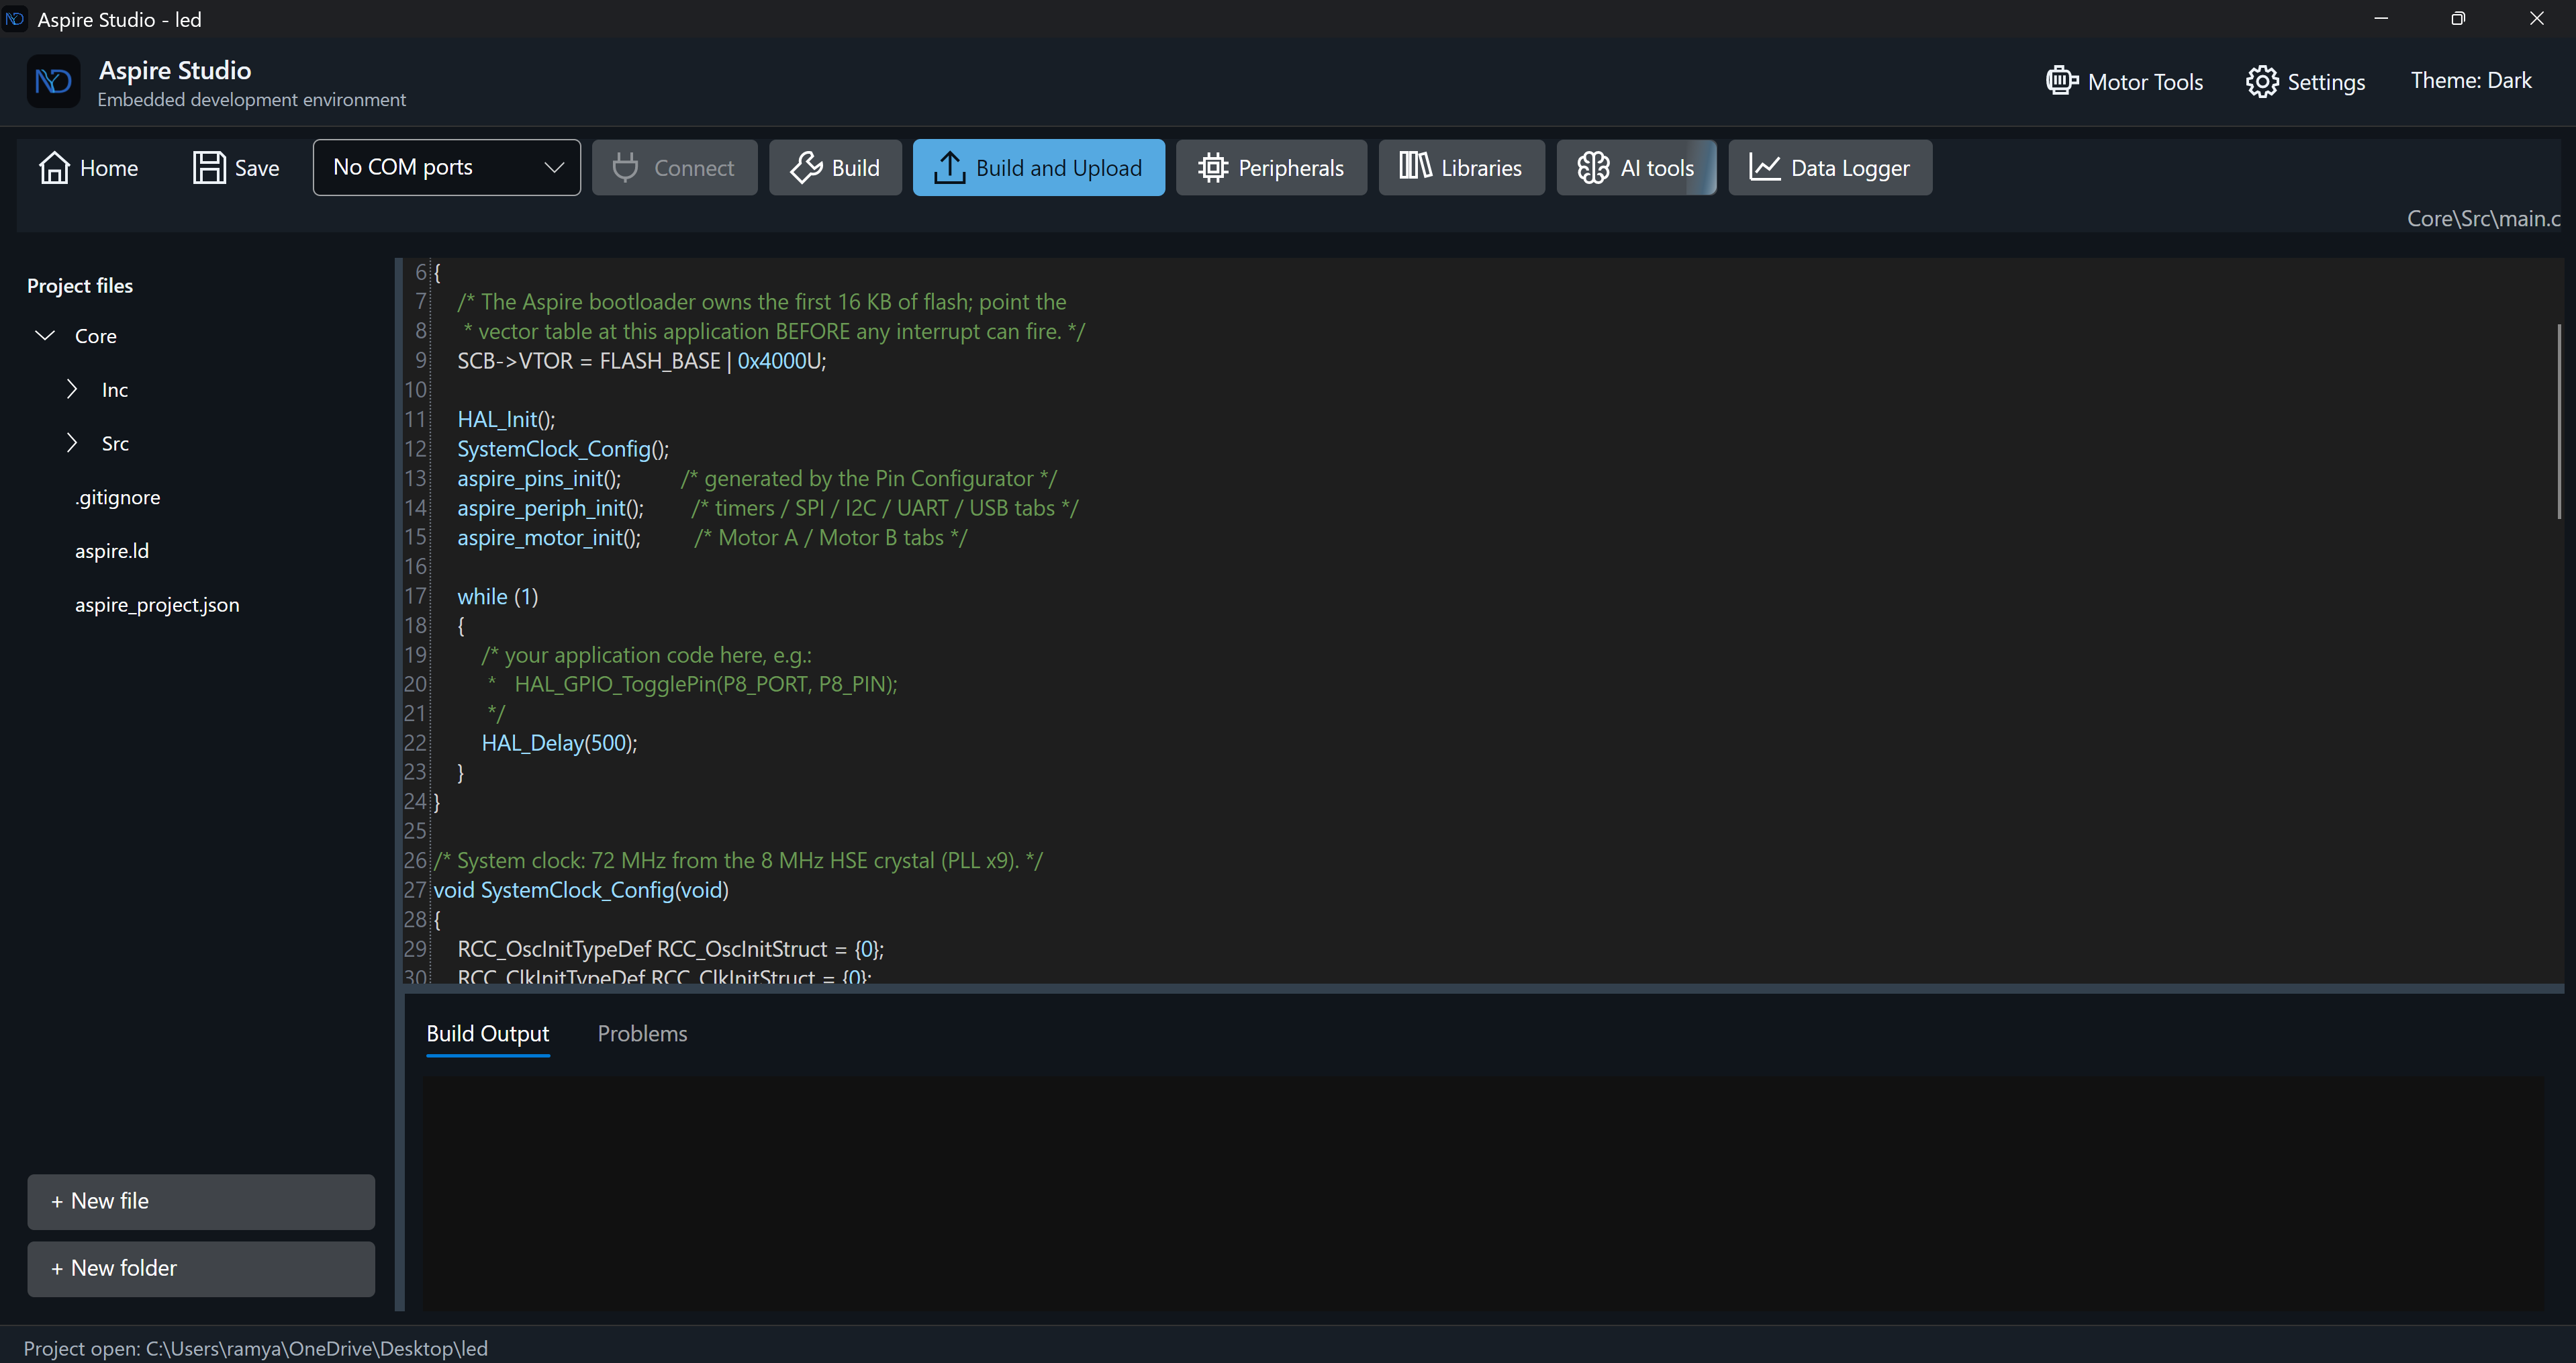Open AI tools via the brain icon
2576x1363 pixels.
(1593, 168)
